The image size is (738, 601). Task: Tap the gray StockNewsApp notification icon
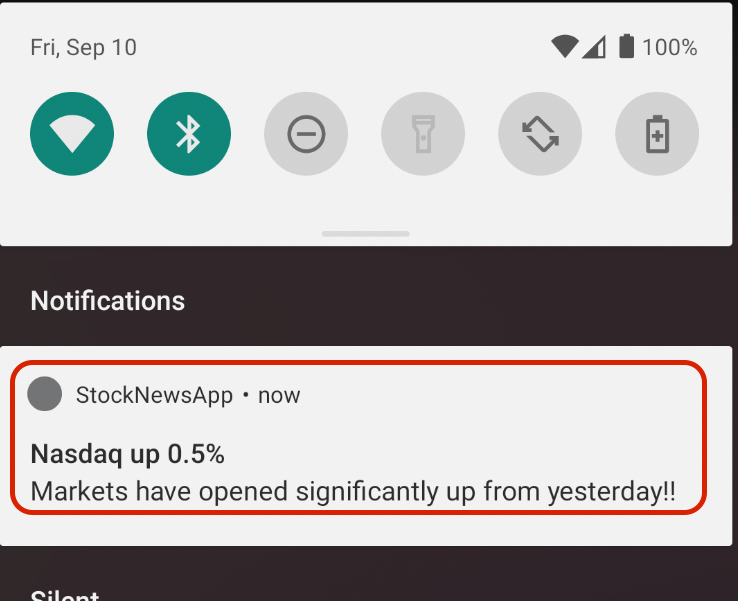44,395
